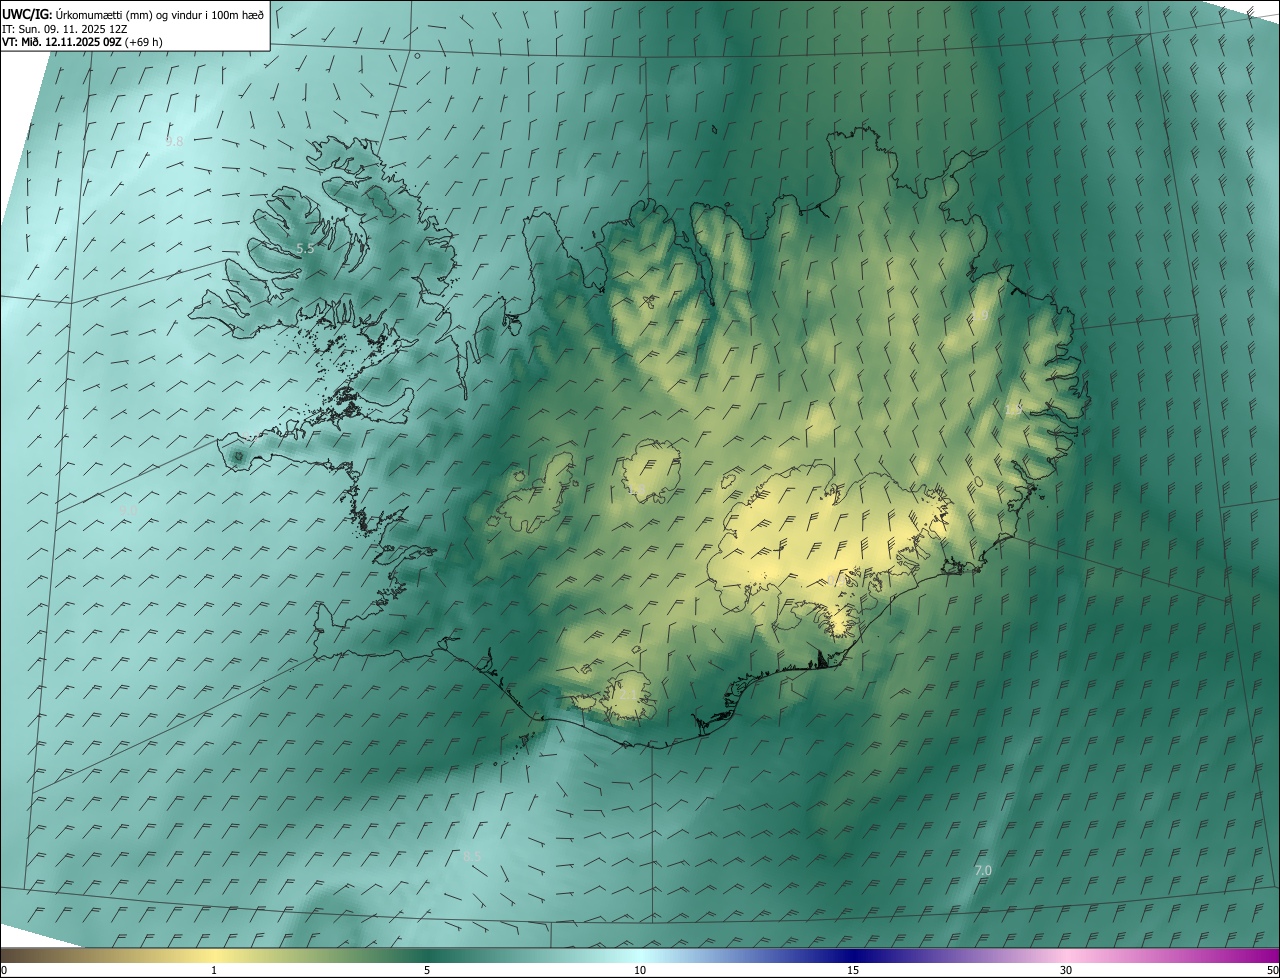Click the 15 tick on the color scale
Screen dimensions: 1280x978
pos(853,970)
